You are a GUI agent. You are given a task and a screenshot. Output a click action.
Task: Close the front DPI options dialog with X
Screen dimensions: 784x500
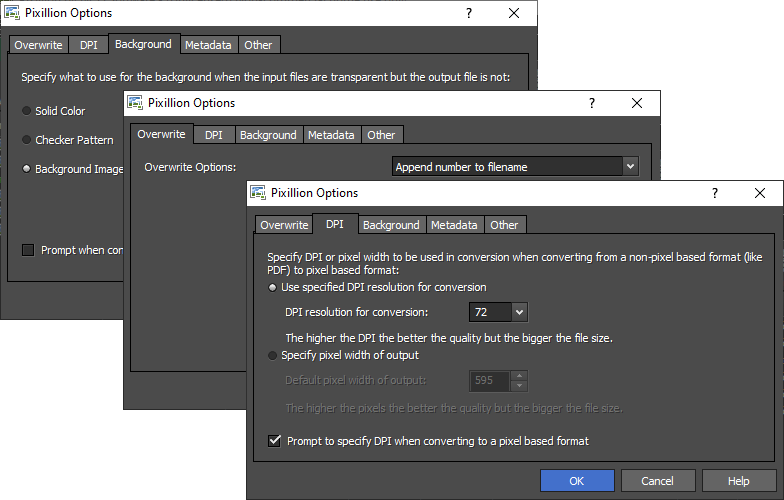coord(761,193)
